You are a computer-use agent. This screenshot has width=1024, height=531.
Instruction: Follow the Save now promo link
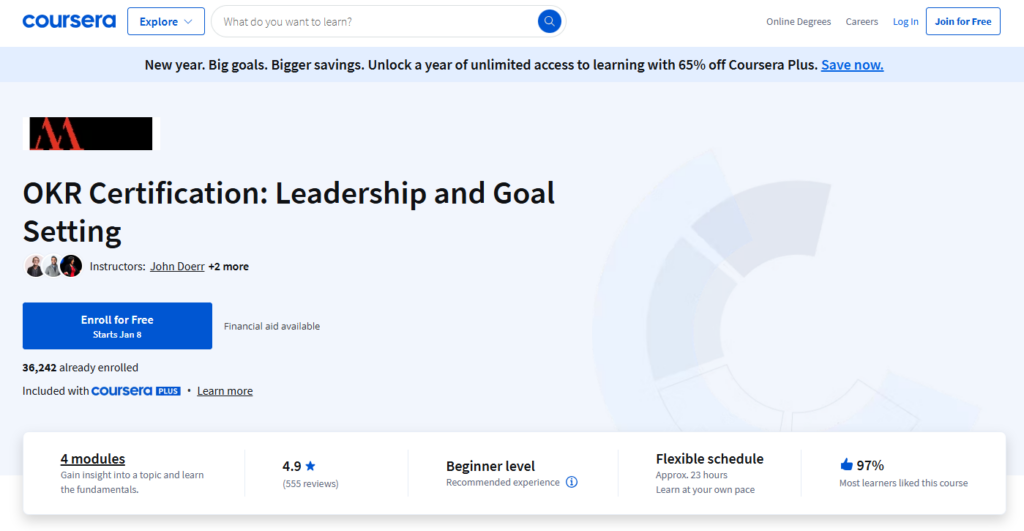[852, 65]
